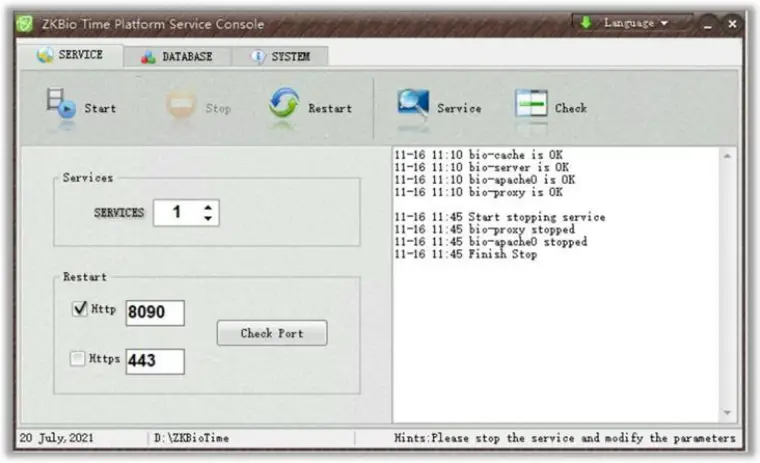Close the Service Console window
This screenshot has width=760, height=463.
[732, 23]
